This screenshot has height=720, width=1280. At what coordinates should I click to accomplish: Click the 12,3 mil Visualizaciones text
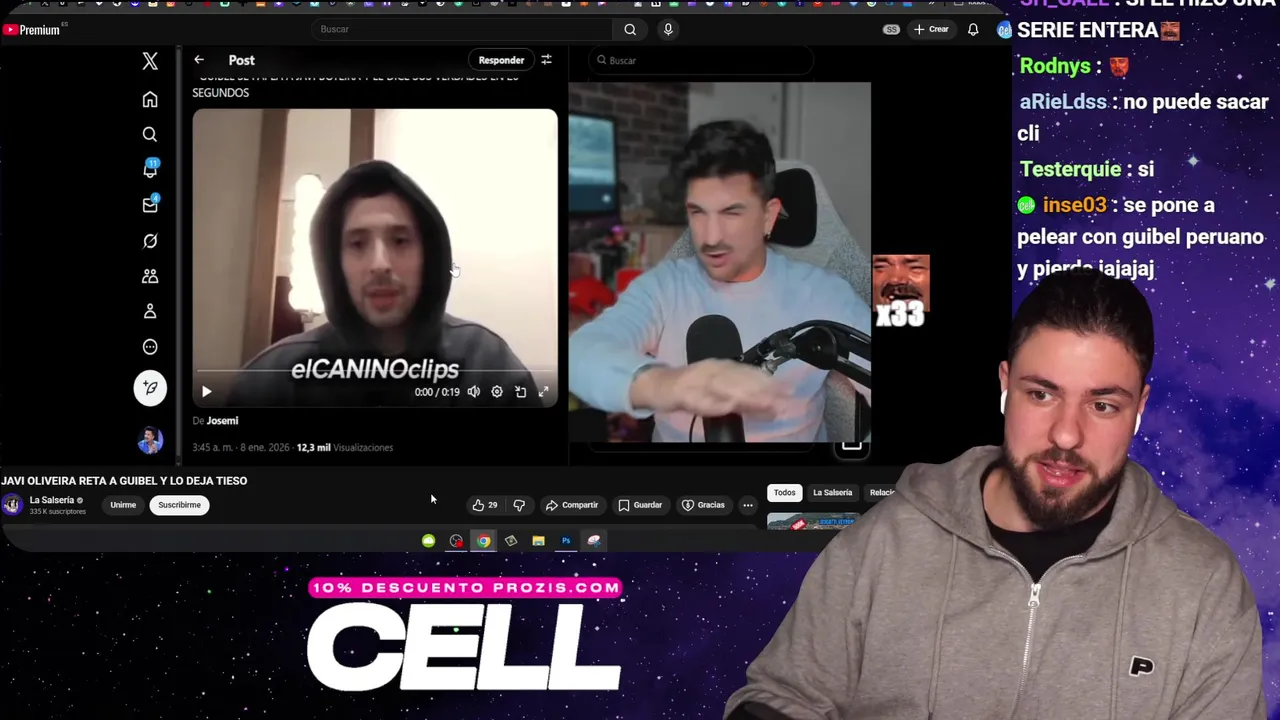click(x=344, y=448)
